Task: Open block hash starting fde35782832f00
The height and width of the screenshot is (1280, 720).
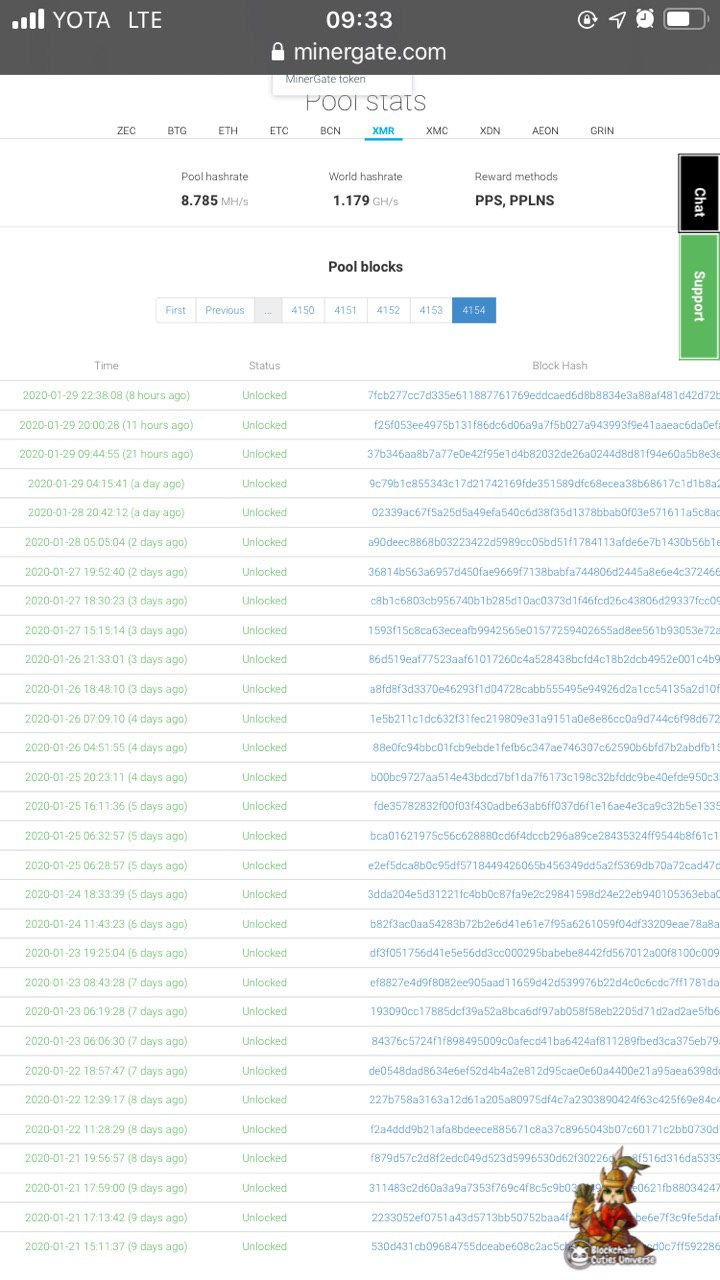Action: tap(546, 807)
